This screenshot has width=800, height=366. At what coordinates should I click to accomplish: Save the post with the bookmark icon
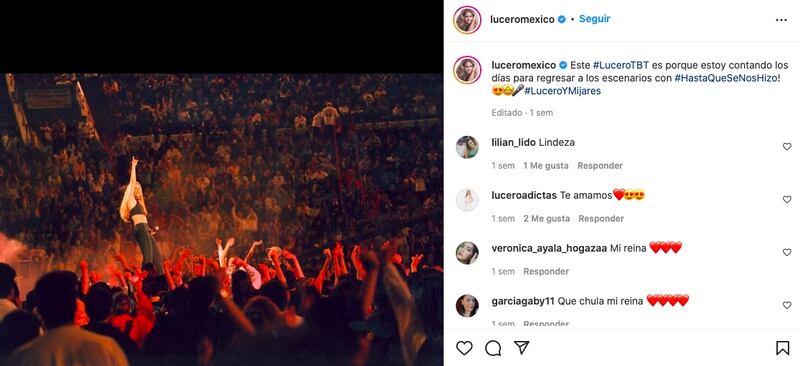782,348
